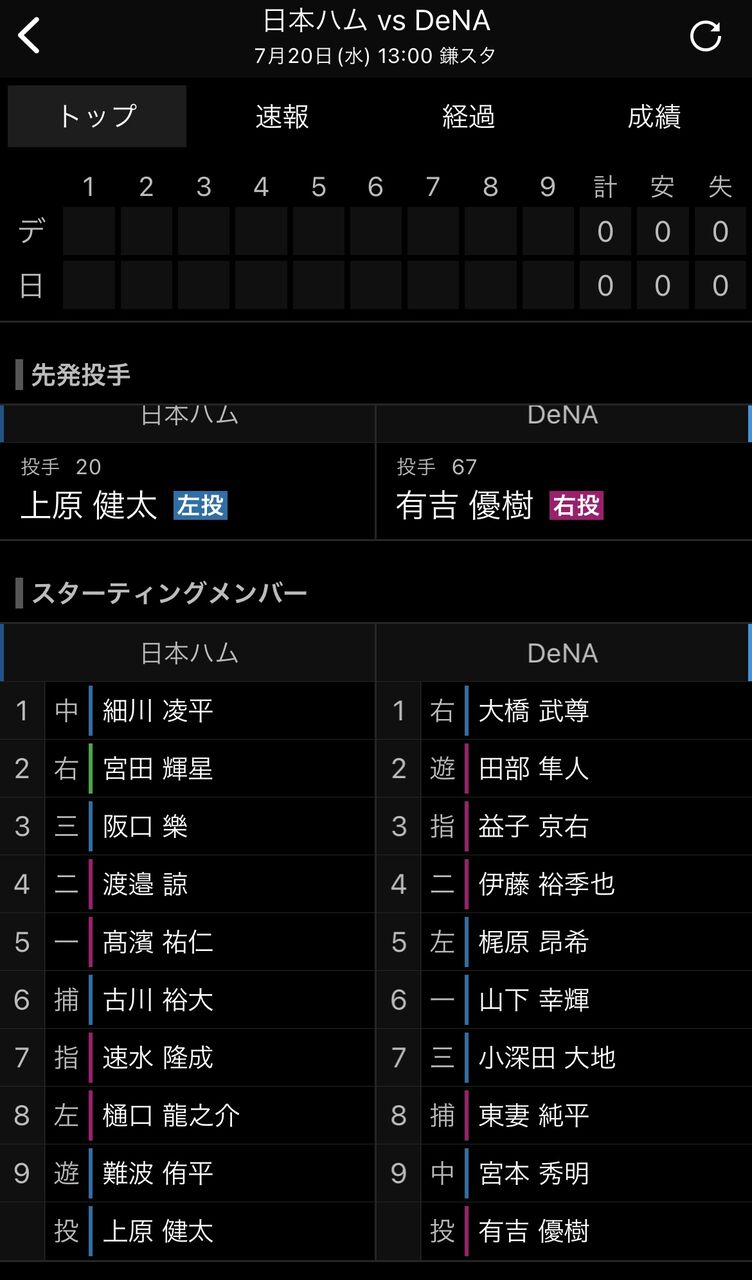The image size is (752, 1280).
Task: Tap starting pitcher 有吉 優樹 card
Action: pyautogui.click(x=563, y=490)
